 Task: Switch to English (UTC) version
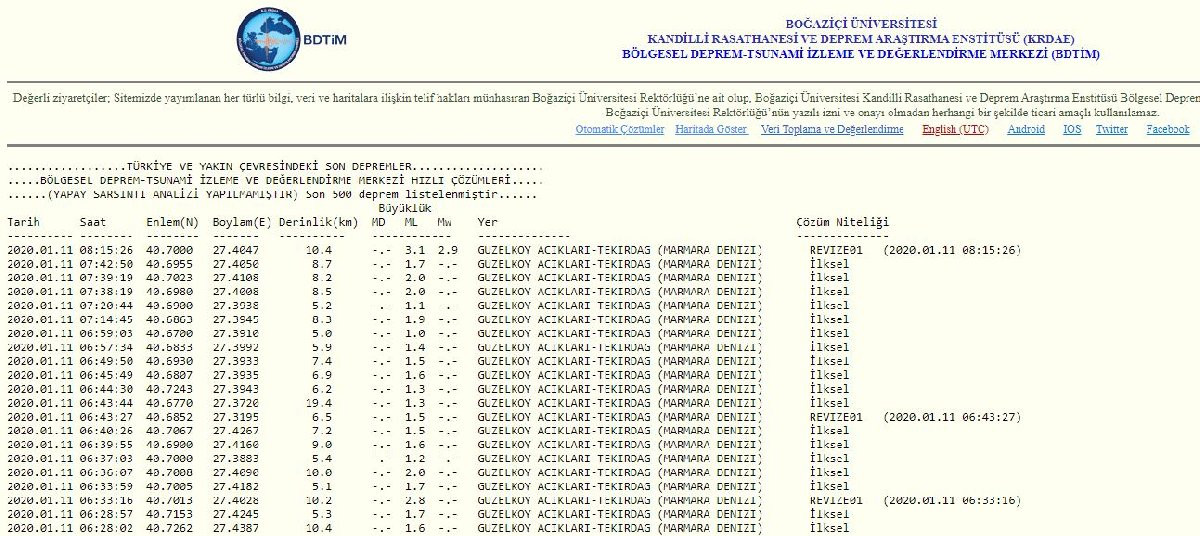pos(956,129)
